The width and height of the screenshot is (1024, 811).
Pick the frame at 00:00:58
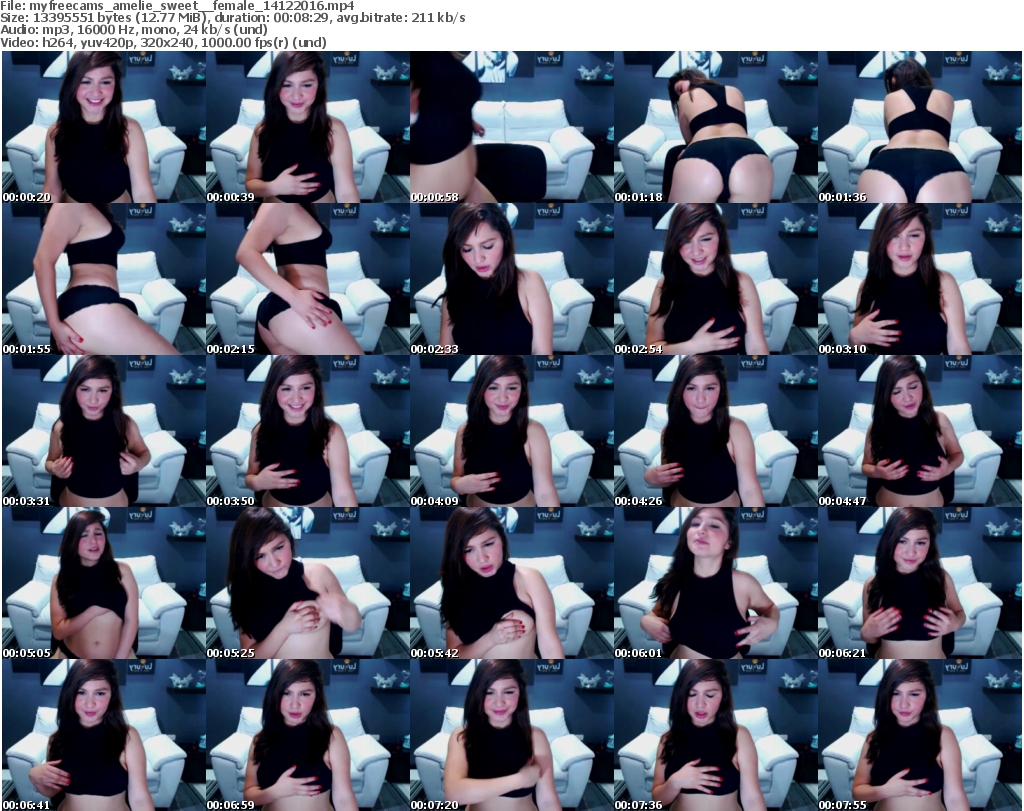pos(511,127)
